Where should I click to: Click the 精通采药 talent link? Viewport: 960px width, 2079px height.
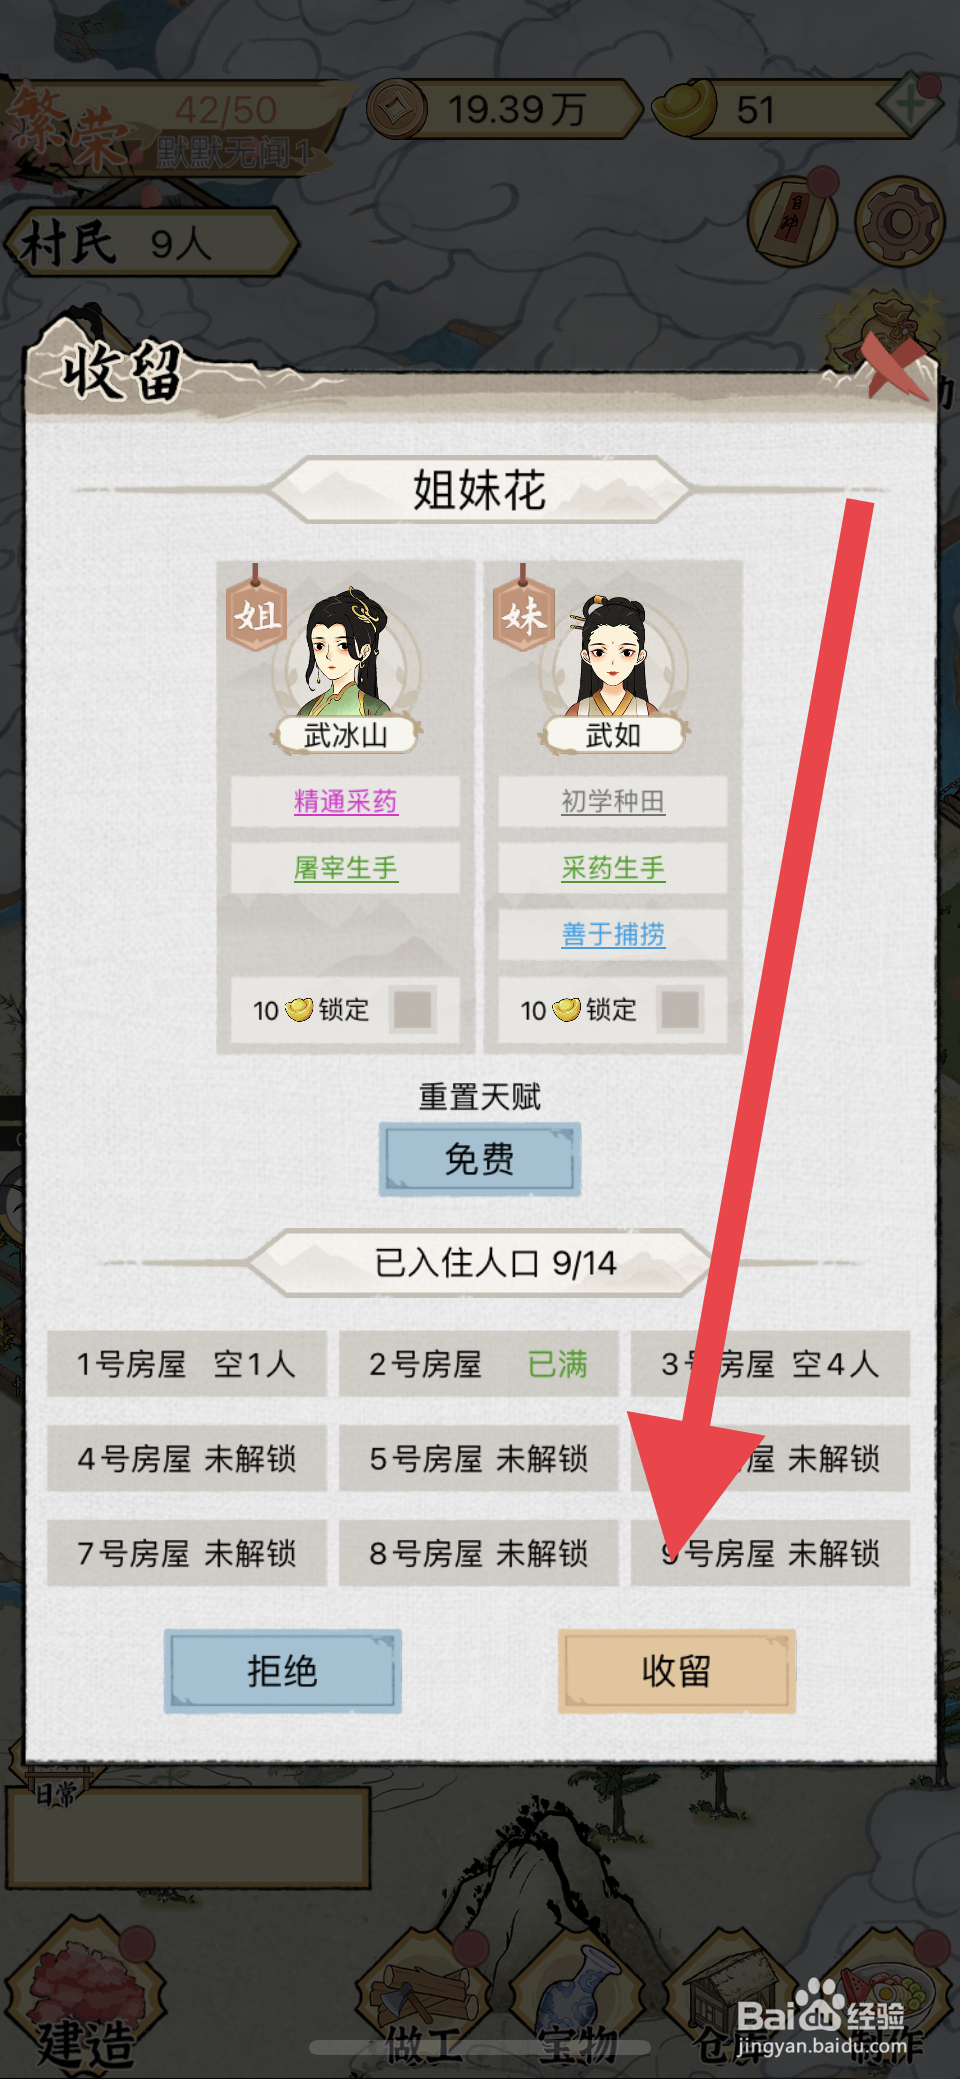pyautogui.click(x=345, y=801)
